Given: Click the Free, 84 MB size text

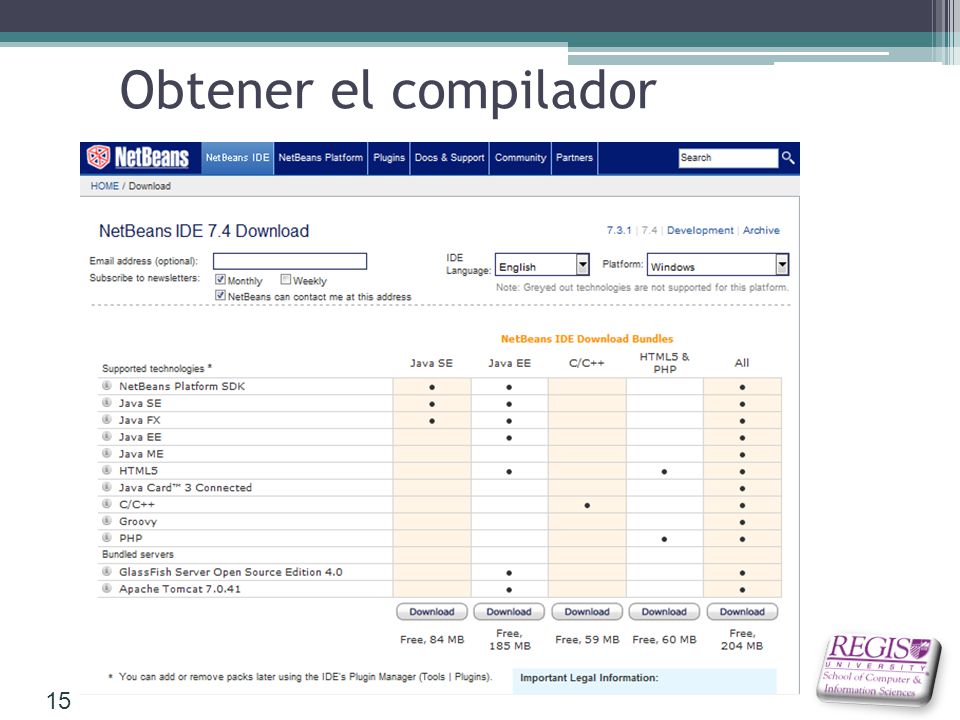Looking at the screenshot, I should 432,640.
